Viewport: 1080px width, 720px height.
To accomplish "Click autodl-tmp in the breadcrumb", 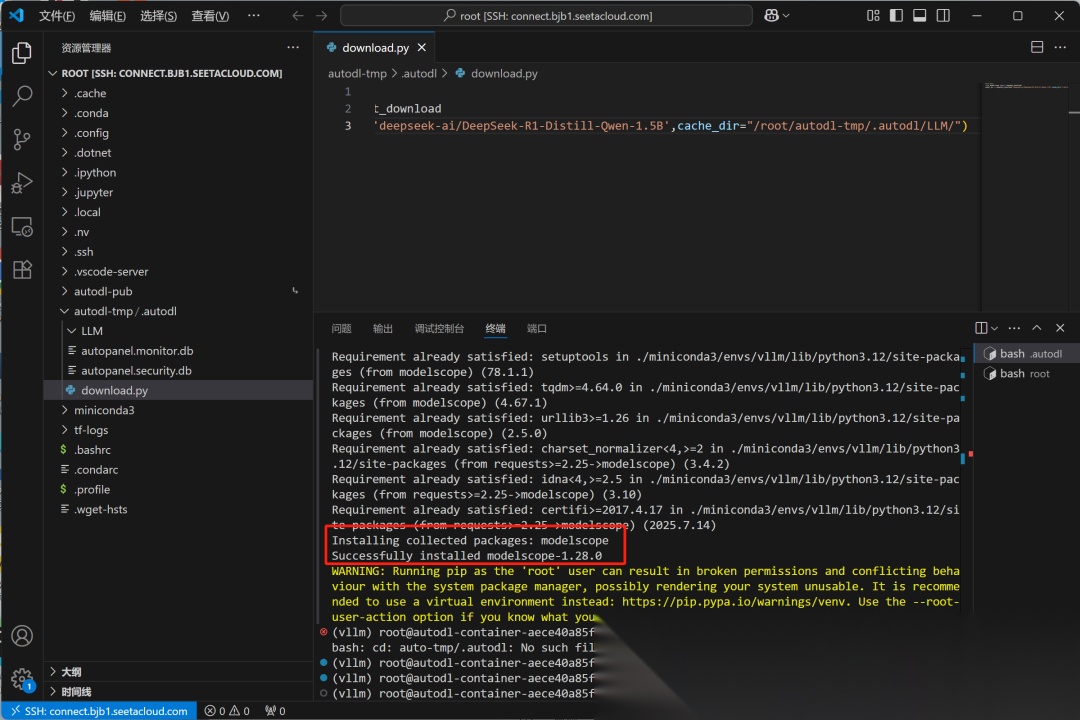I will coord(357,73).
